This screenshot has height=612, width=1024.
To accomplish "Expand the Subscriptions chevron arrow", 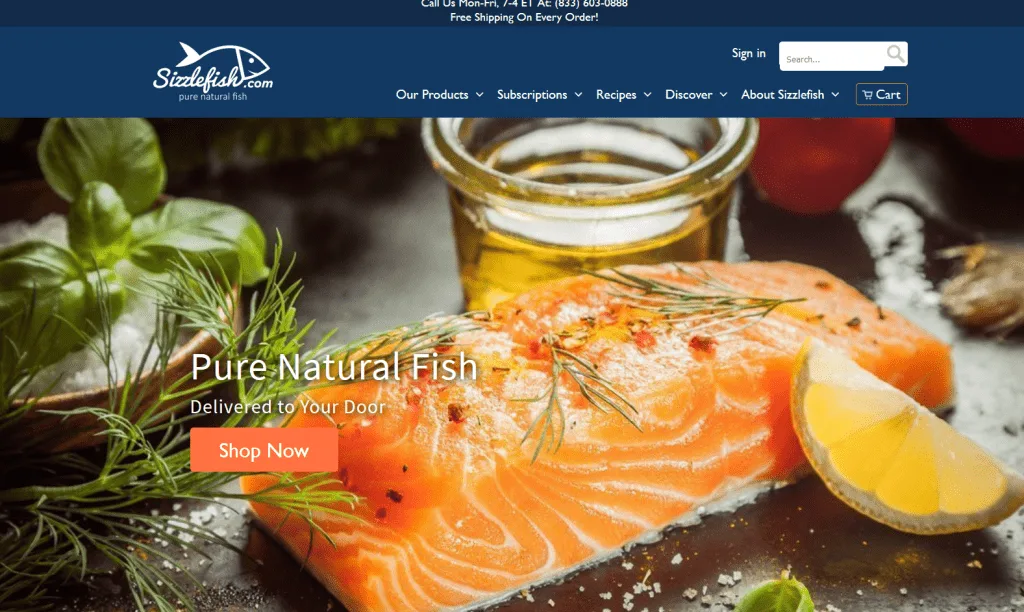I will (x=578, y=95).
